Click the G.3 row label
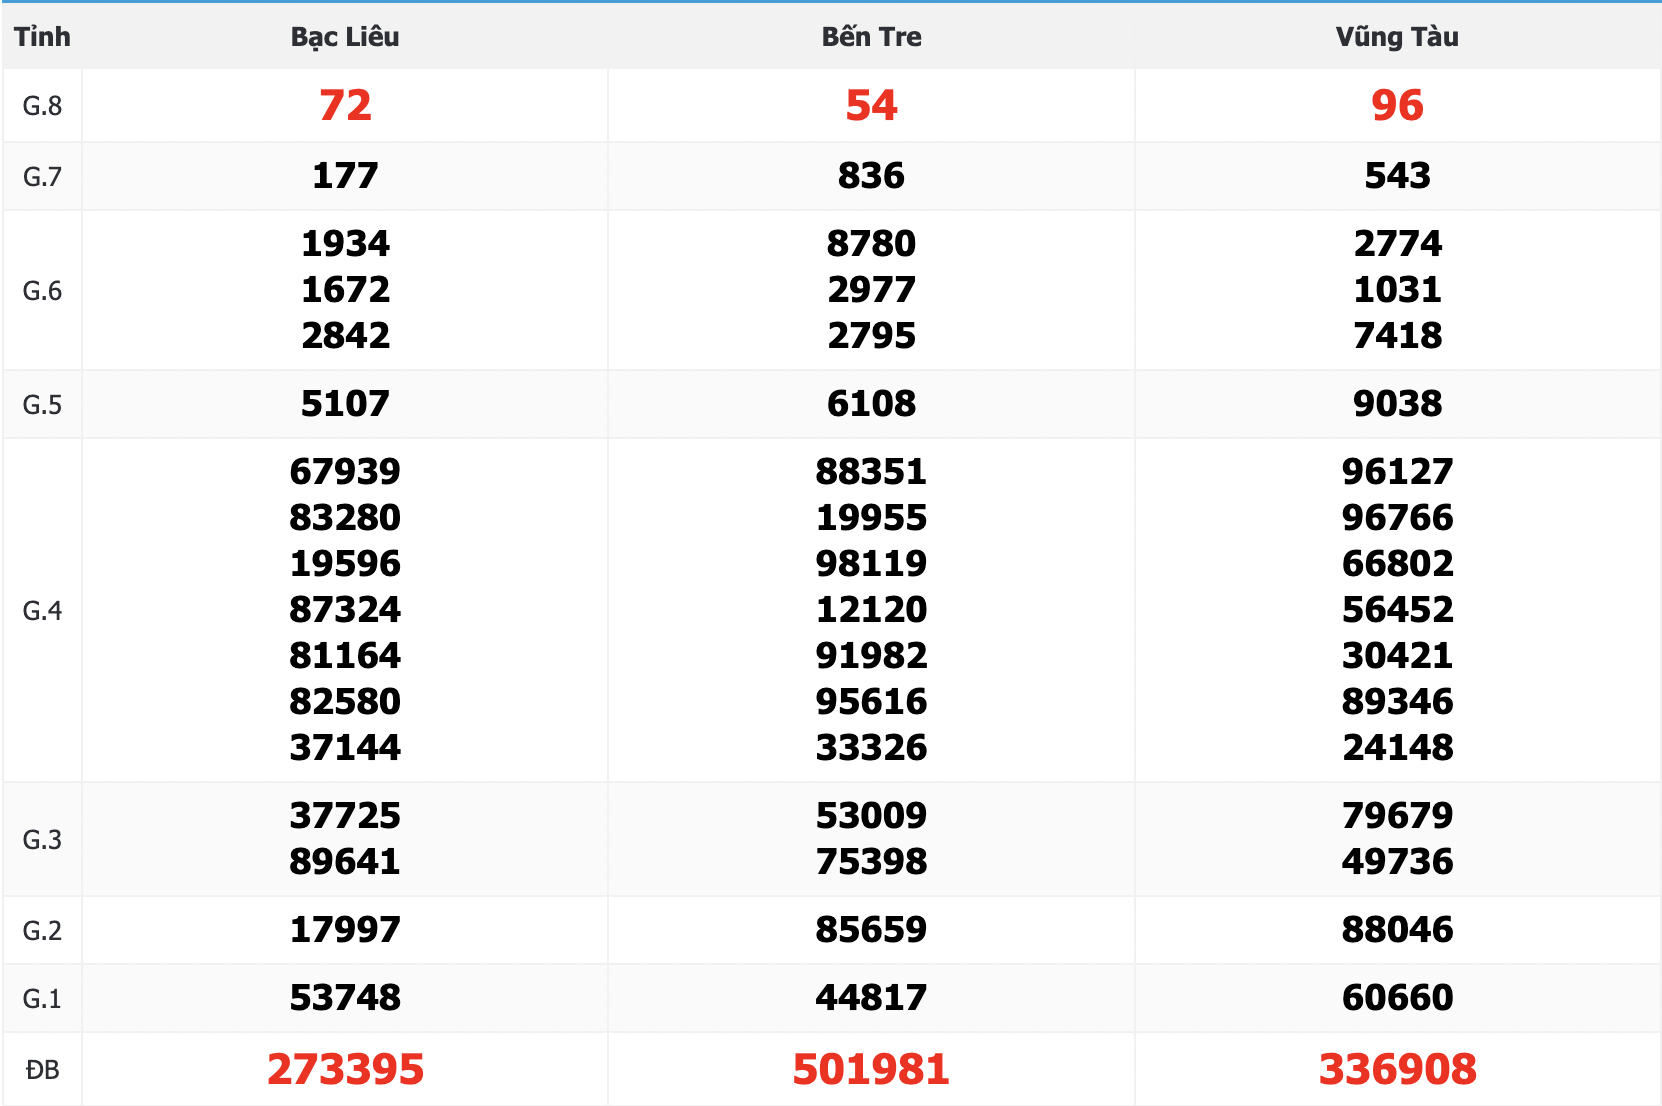 click(42, 840)
